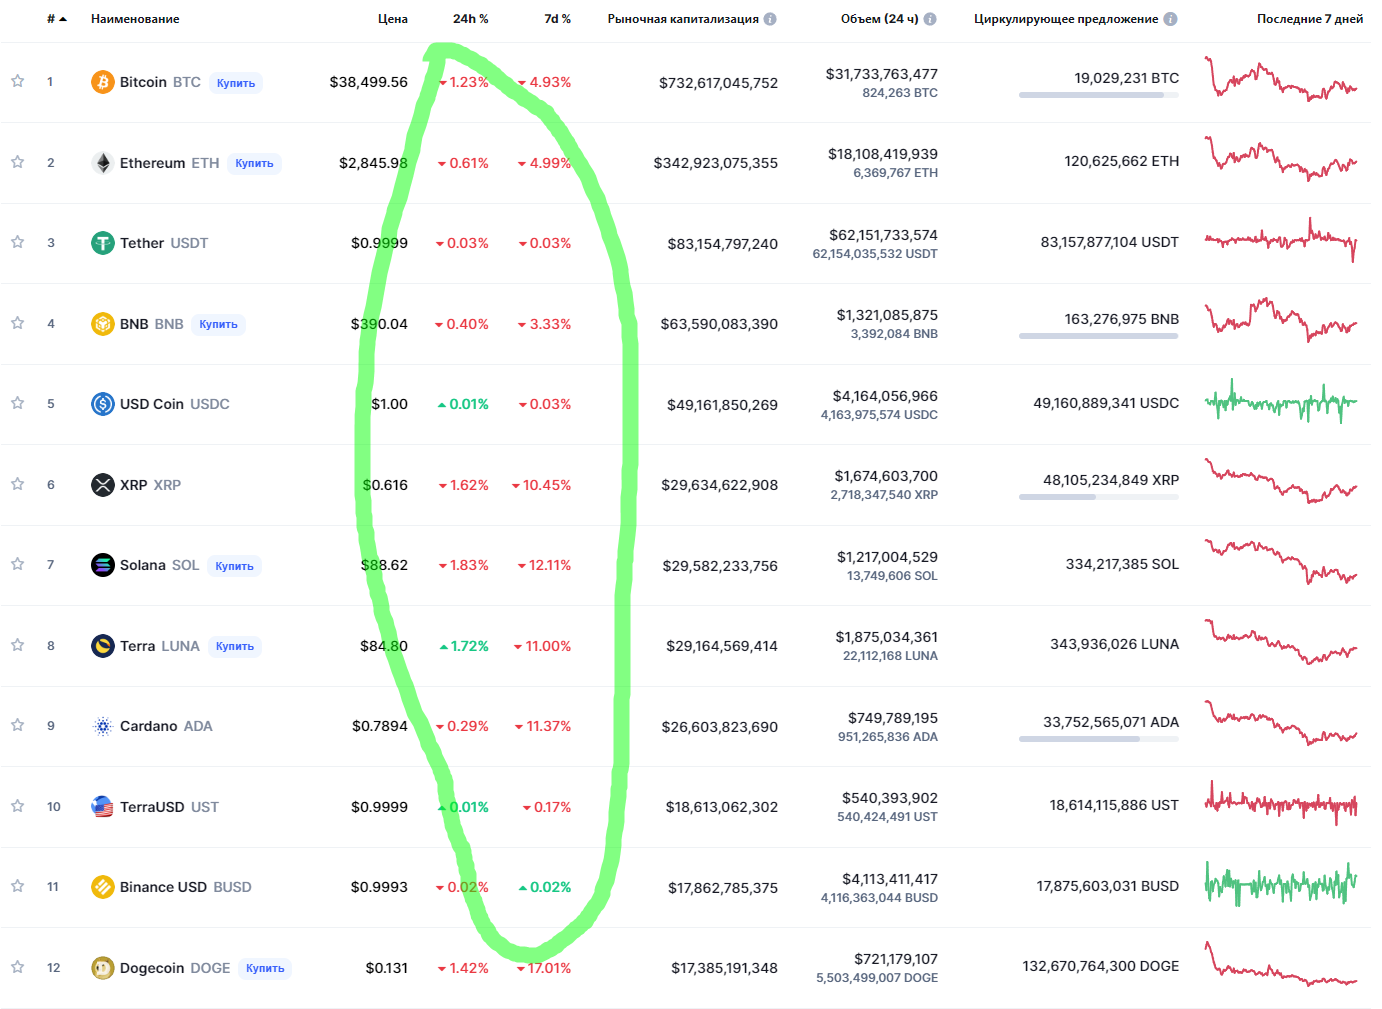The height and width of the screenshot is (1009, 1382).
Task: Click the Купить button next to BNB
Action: pyautogui.click(x=218, y=324)
